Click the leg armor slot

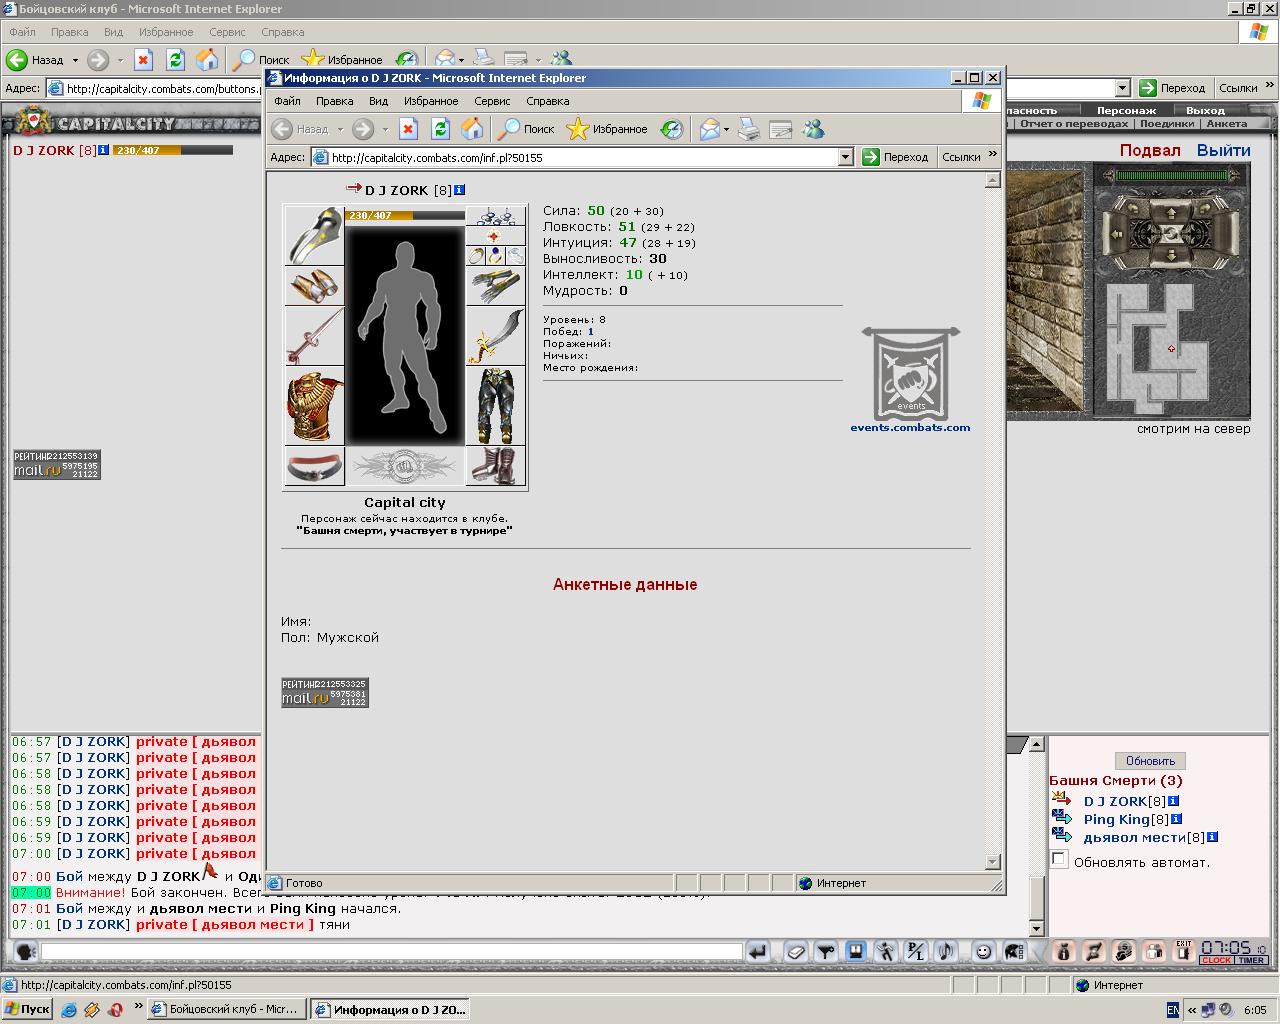tap(495, 406)
